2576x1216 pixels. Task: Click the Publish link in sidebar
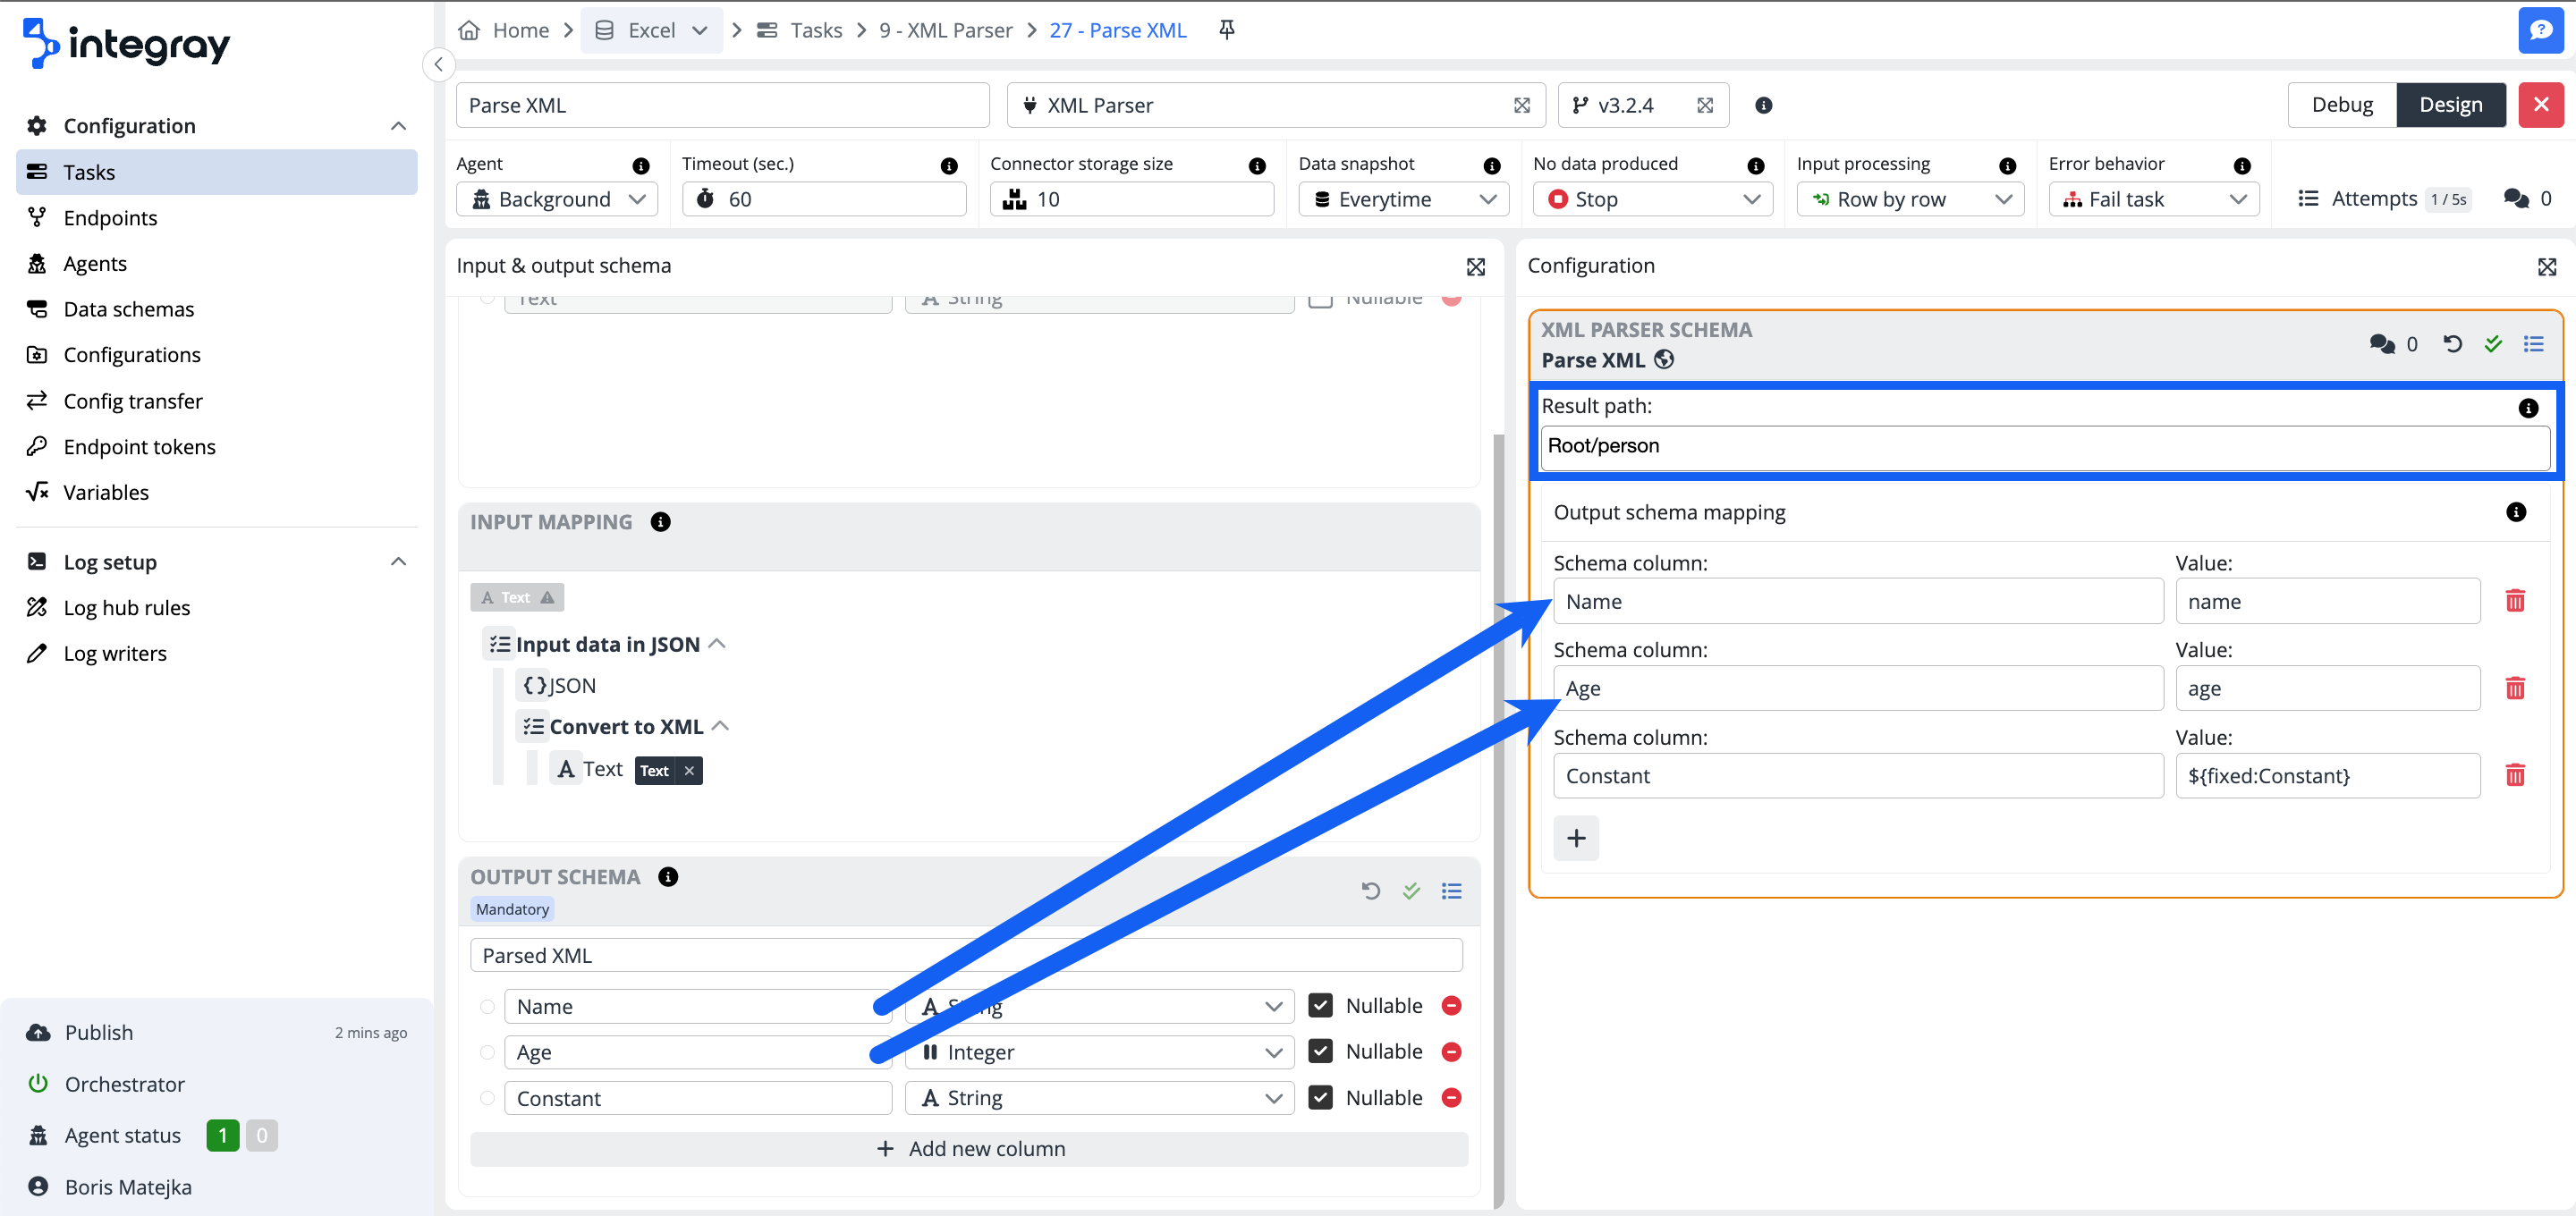pyautogui.click(x=98, y=1032)
